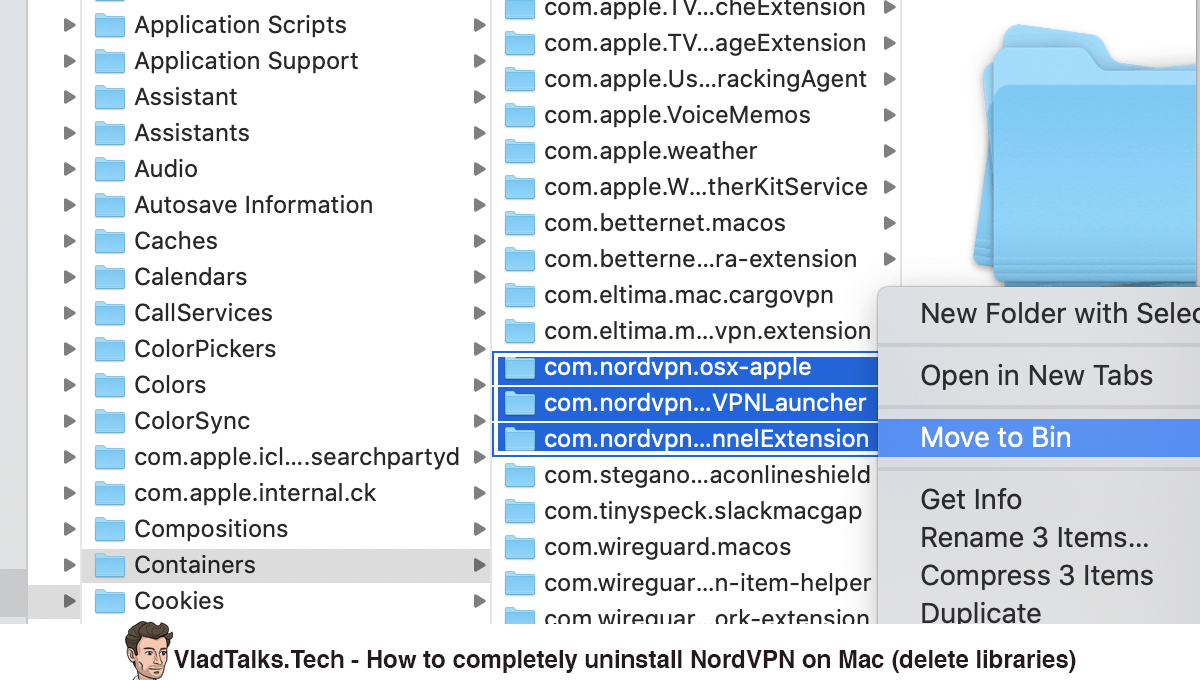Image resolution: width=1200 pixels, height=680 pixels.
Task: Click the com.betternet.macos folder icon
Action: pyautogui.click(x=520, y=223)
